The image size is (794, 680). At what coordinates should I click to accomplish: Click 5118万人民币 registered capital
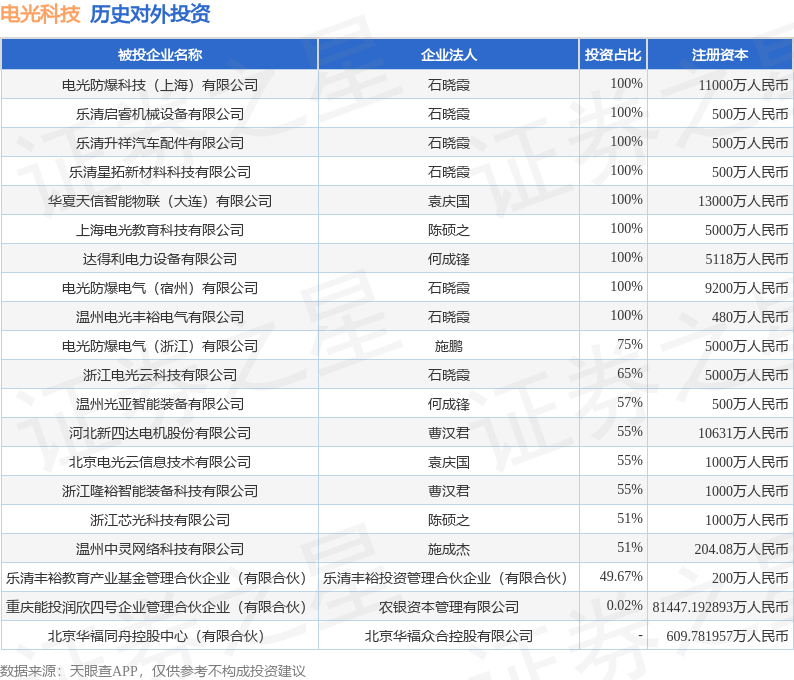point(746,259)
